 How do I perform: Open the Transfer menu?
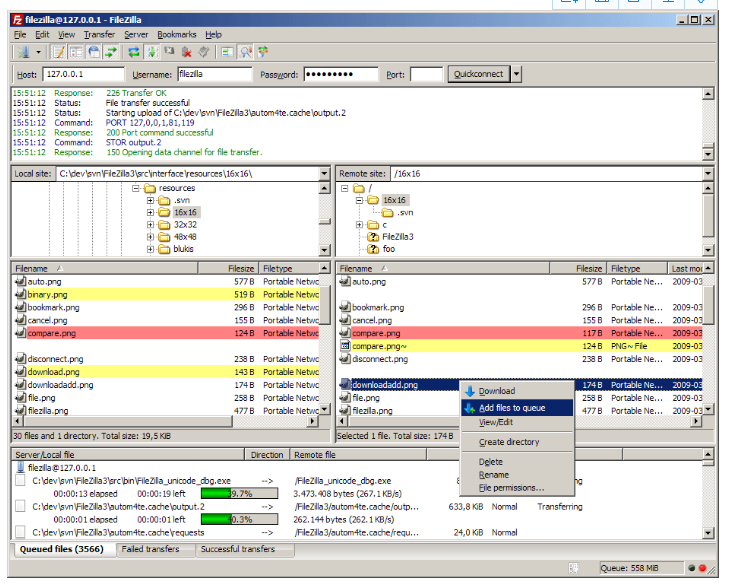[x=99, y=35]
